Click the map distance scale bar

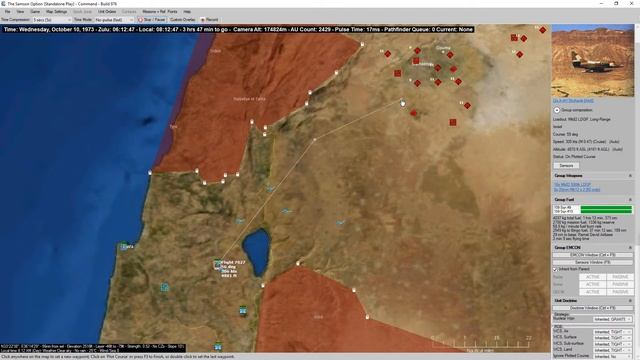pos(482,344)
